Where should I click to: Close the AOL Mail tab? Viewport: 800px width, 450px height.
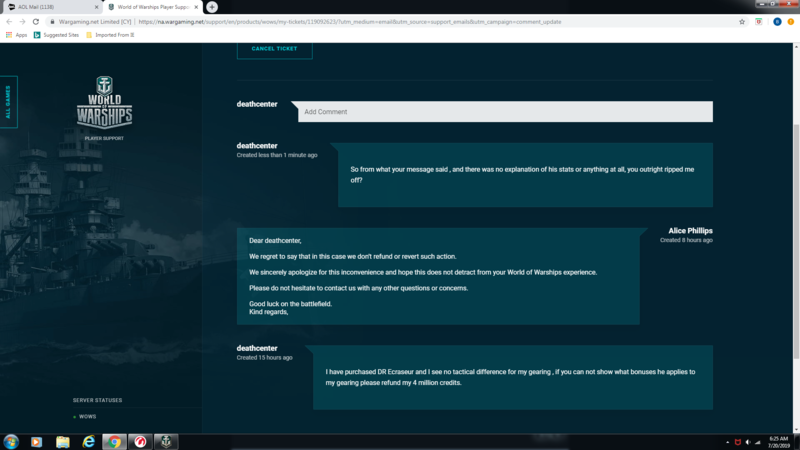click(x=96, y=7)
